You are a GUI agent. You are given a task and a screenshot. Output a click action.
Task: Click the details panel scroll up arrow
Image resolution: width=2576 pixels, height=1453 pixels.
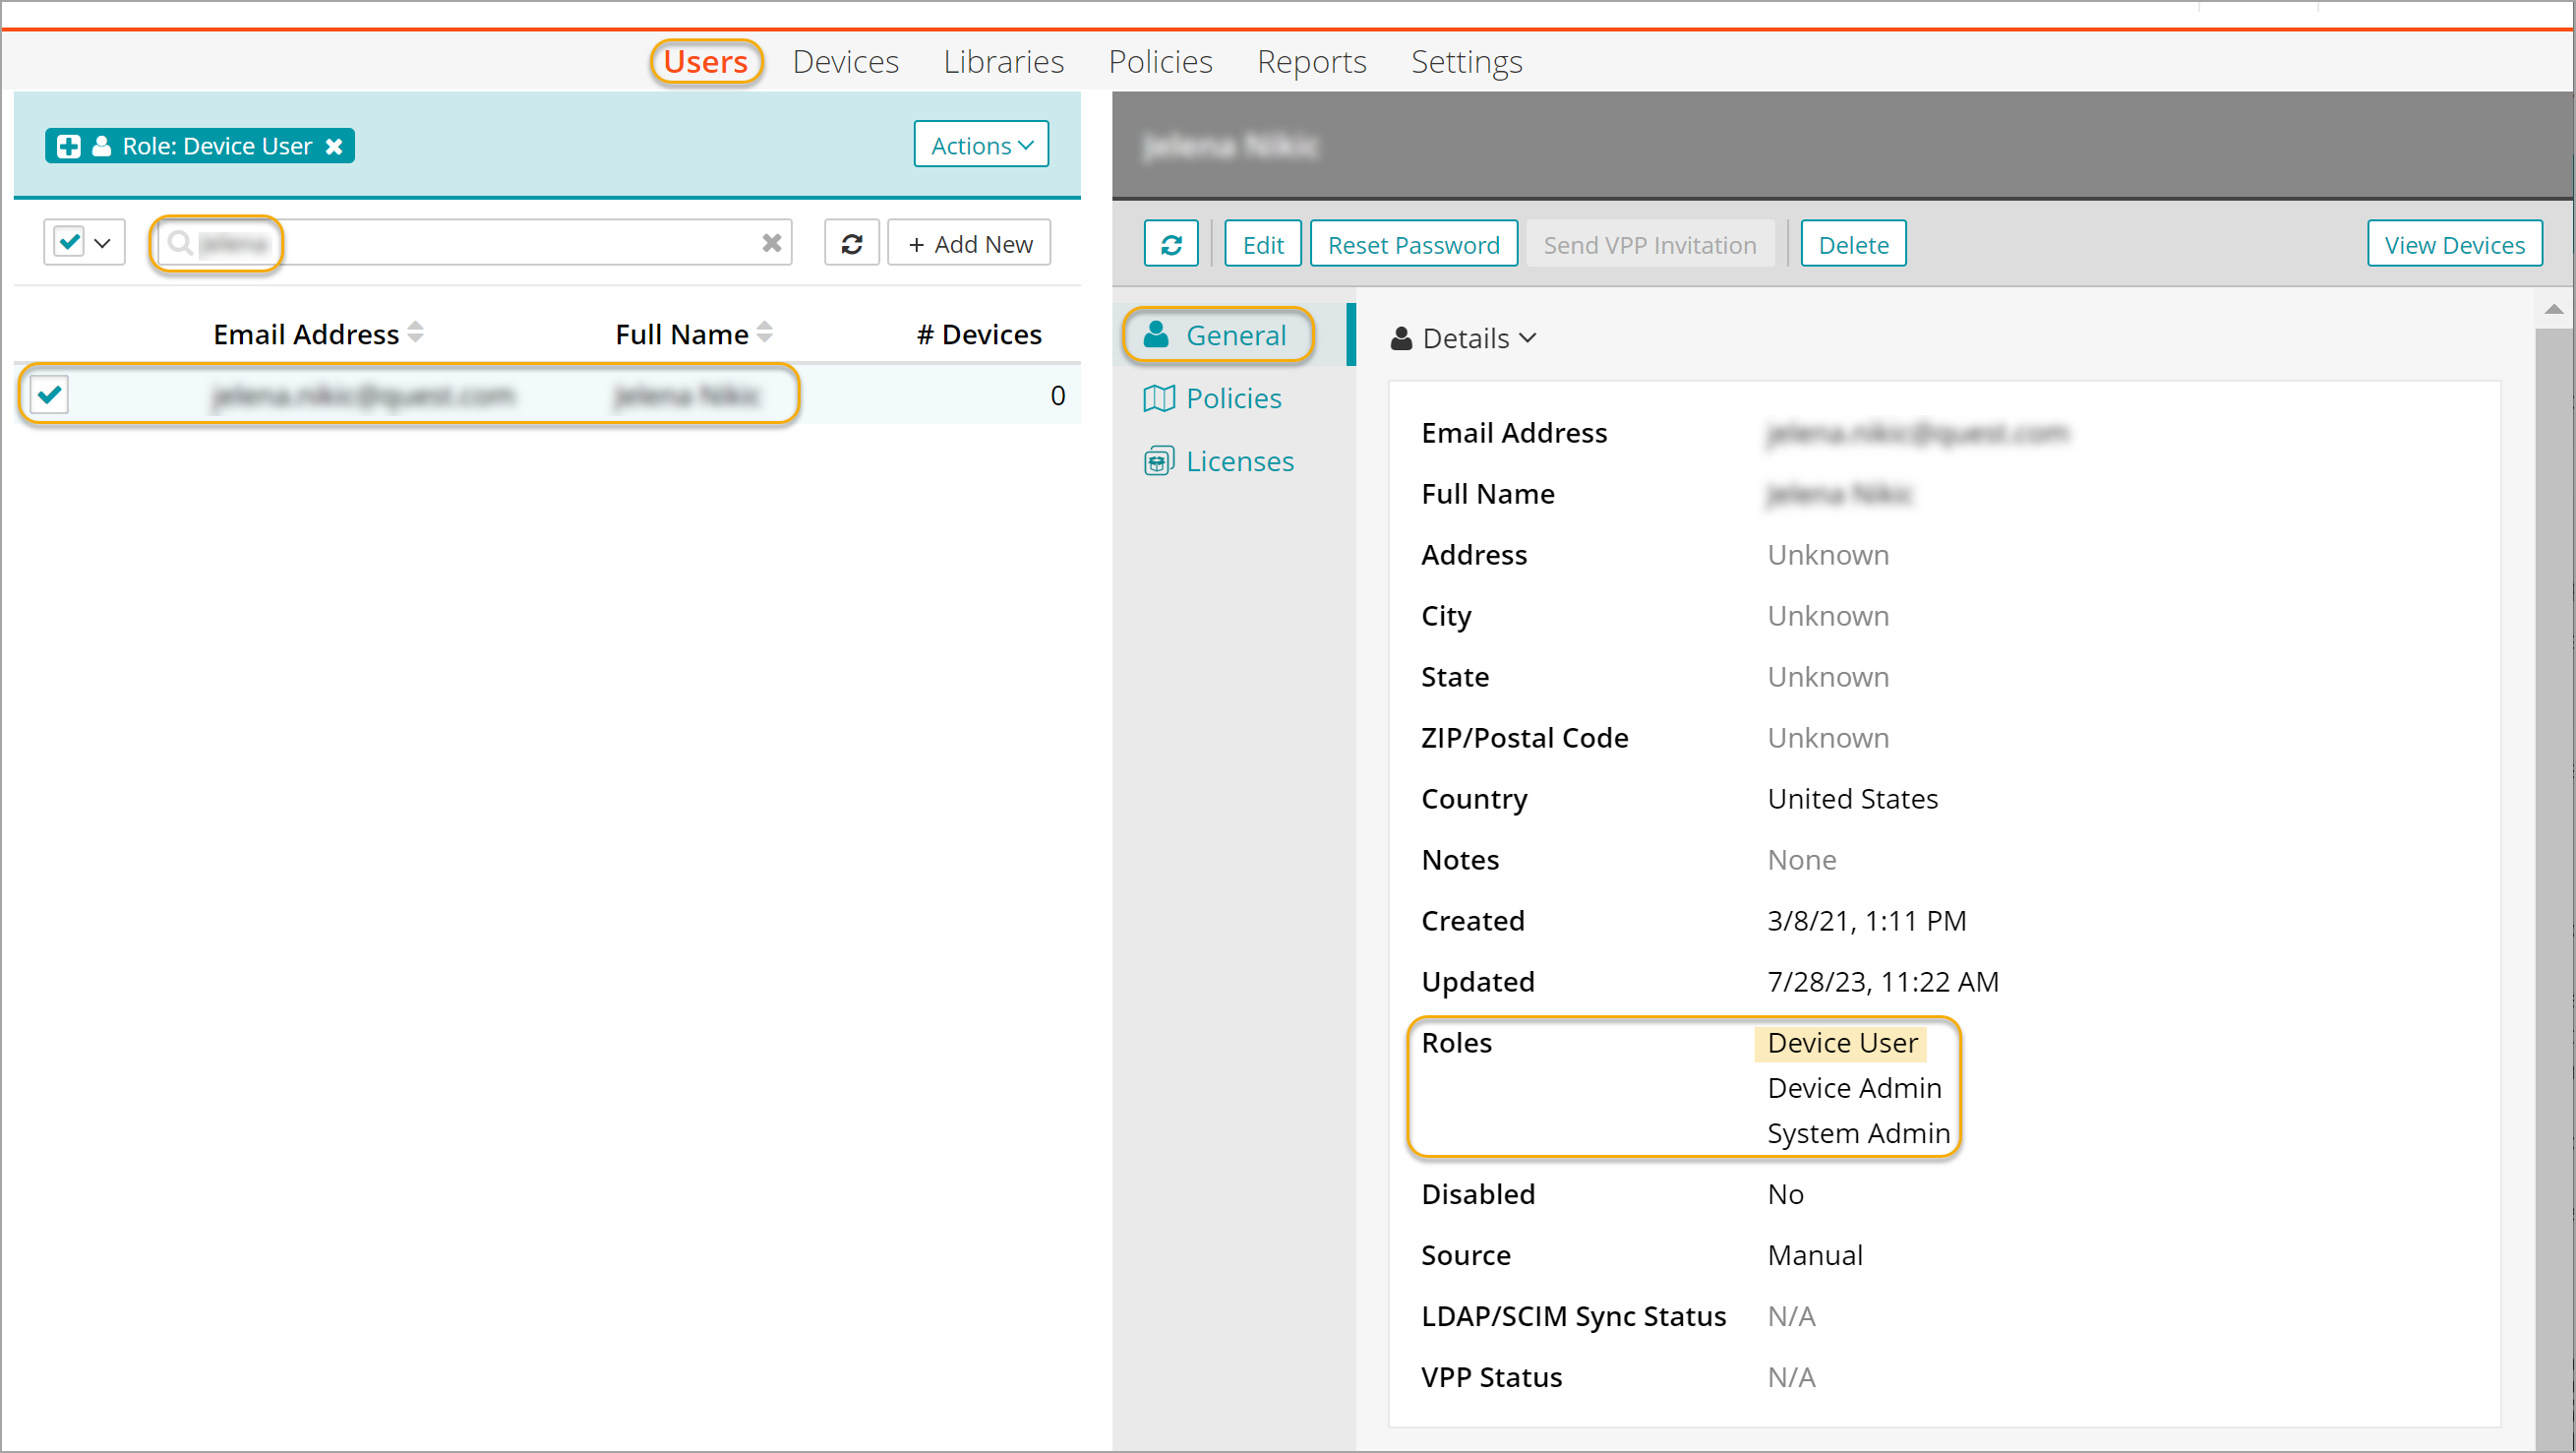(x=2553, y=309)
